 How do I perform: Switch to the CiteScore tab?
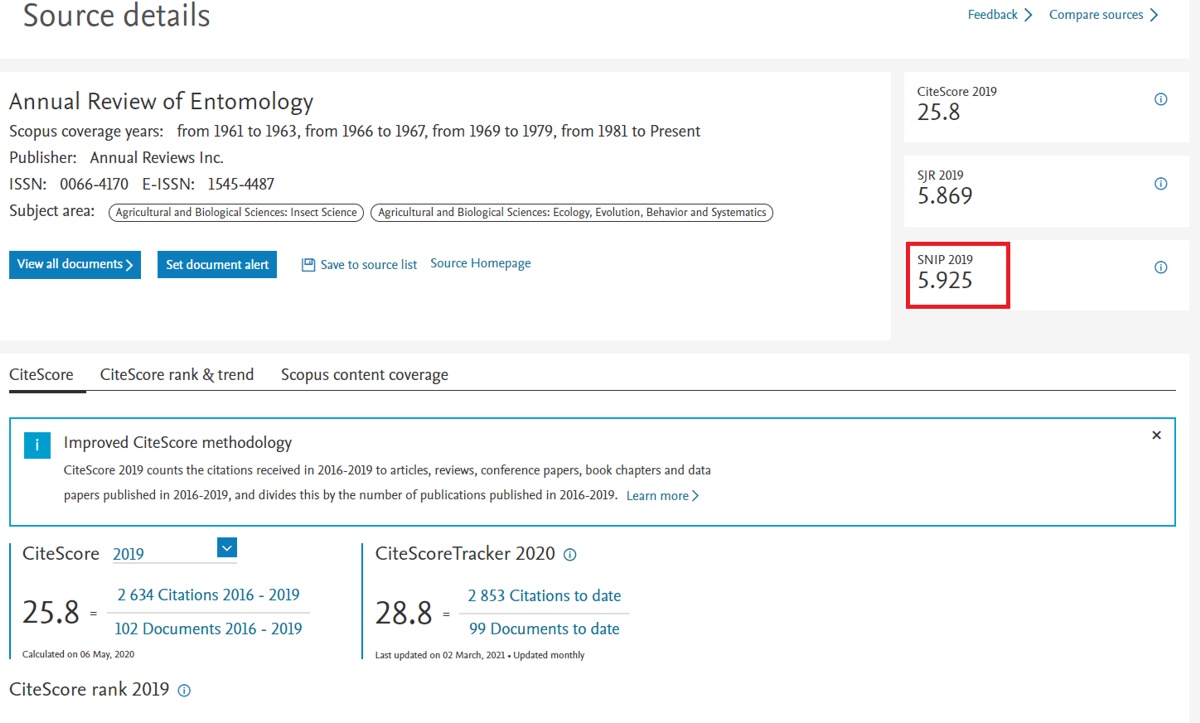pos(41,375)
